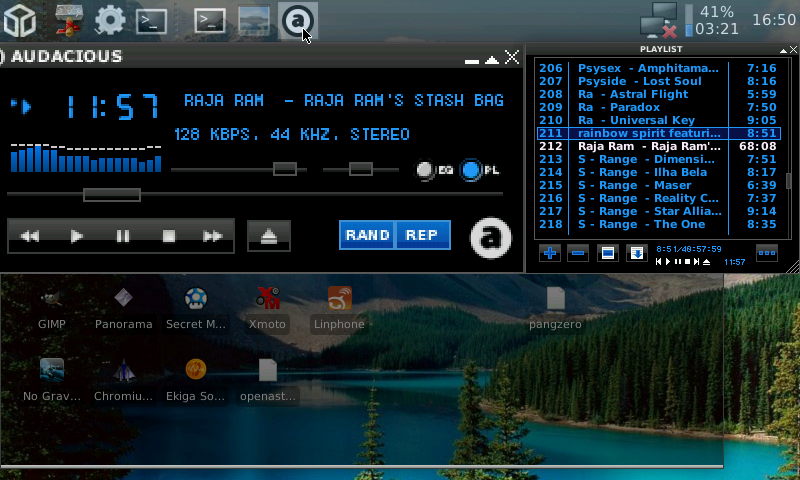Click the spectrum analyzer visualization
Screen dimensions: 800x480
86,158
